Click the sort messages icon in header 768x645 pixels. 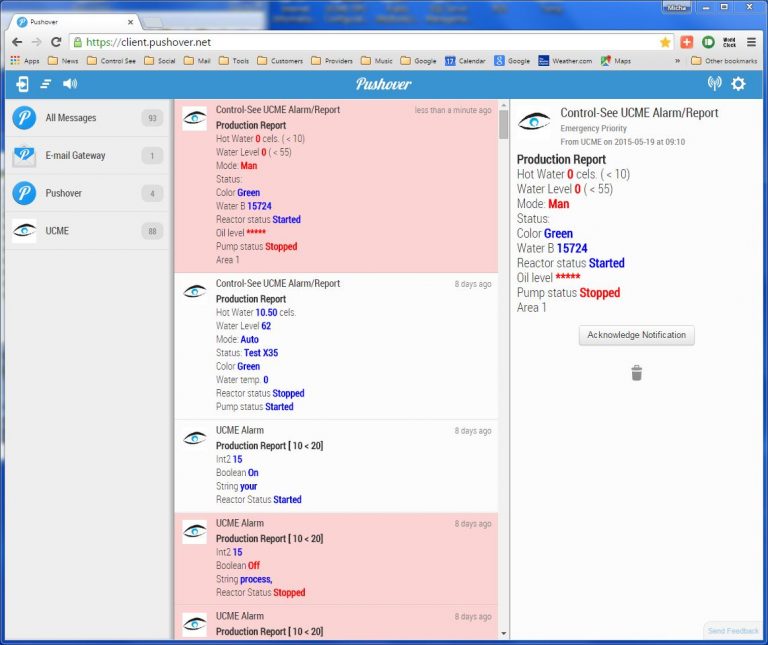pyautogui.click(x=45, y=84)
